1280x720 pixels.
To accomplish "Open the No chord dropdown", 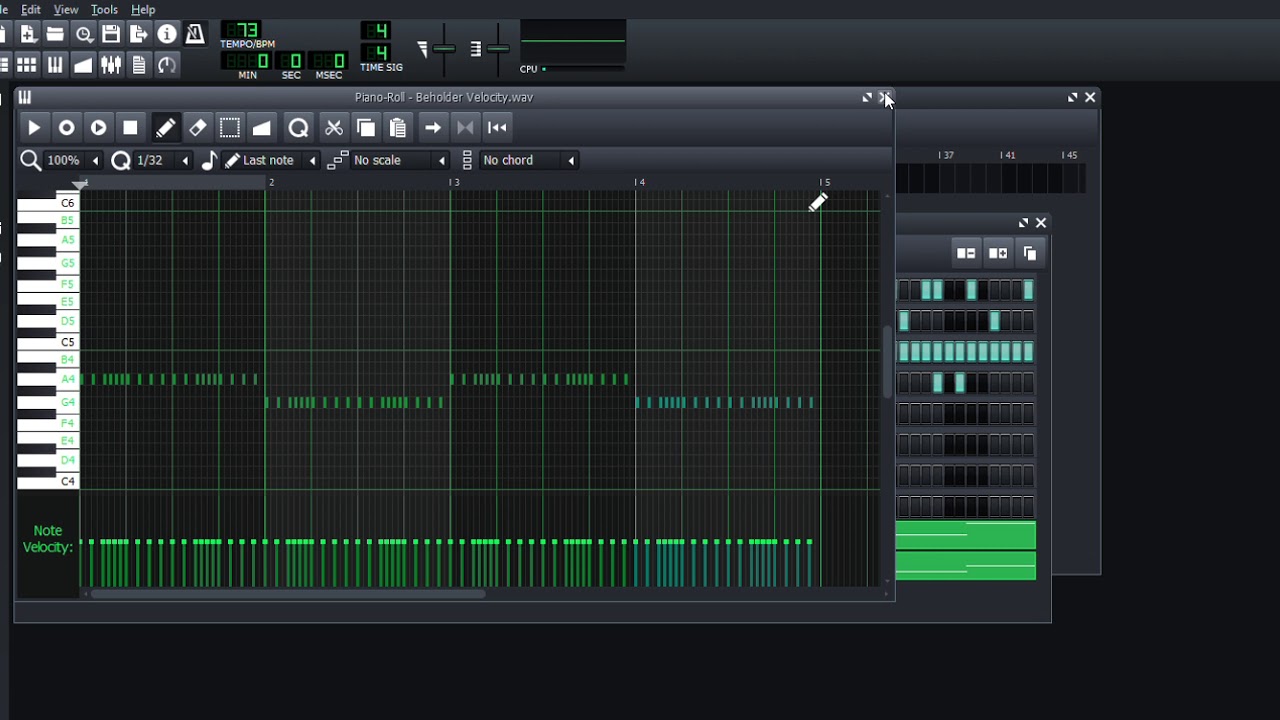I will tap(528, 160).
